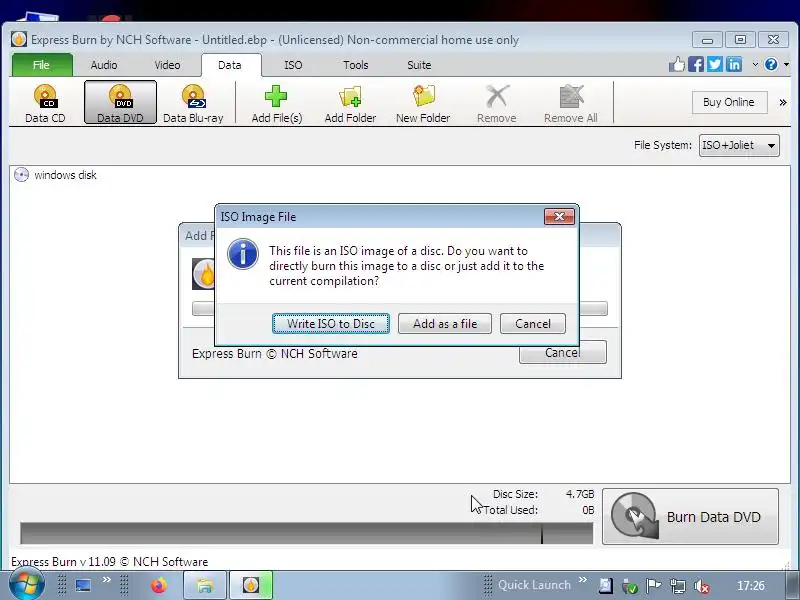Click the Express Burn v 11.09 status text

(x=109, y=562)
